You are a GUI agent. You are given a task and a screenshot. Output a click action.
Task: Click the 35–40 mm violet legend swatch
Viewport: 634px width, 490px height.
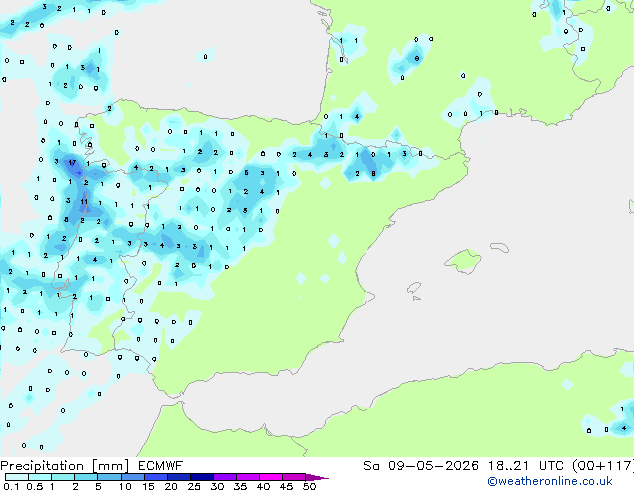(247, 477)
